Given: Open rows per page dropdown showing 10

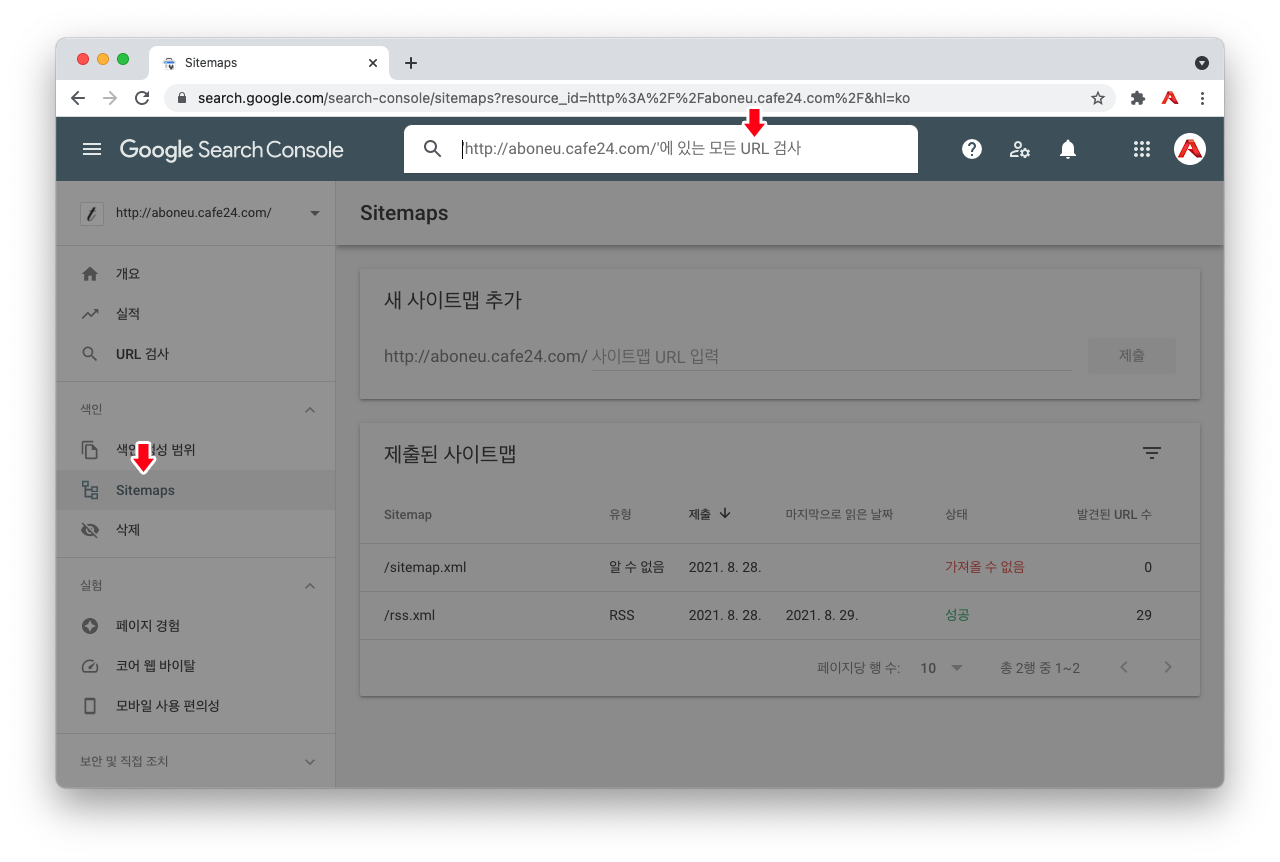Looking at the screenshot, I should point(941,668).
